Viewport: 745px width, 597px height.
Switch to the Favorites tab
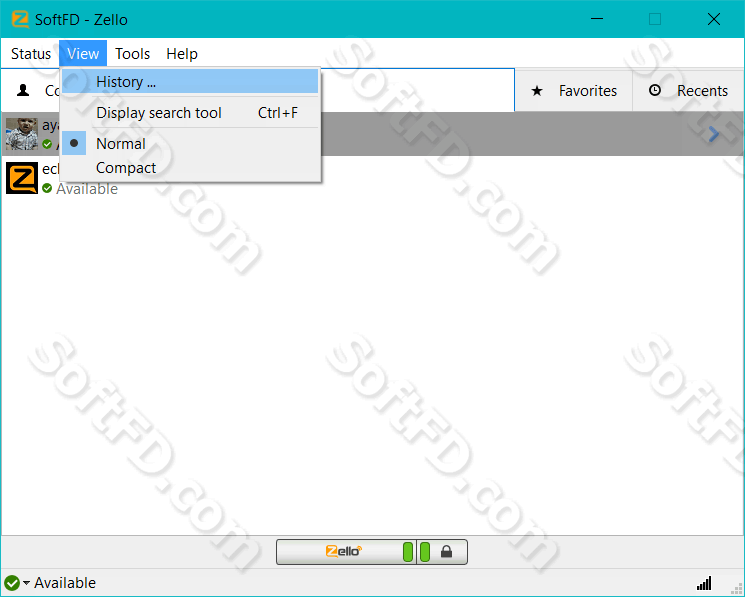coord(574,90)
